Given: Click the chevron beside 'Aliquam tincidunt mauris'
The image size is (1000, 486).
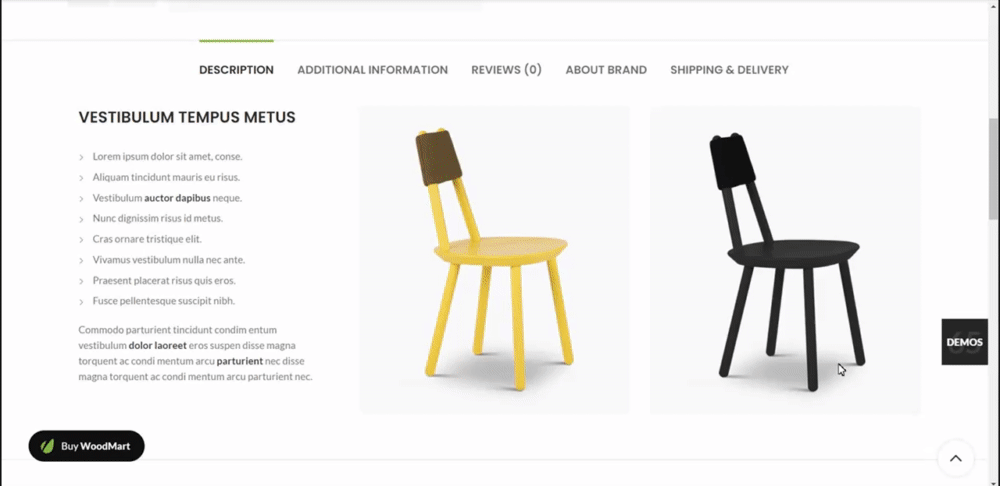Looking at the screenshot, I should point(81,178).
